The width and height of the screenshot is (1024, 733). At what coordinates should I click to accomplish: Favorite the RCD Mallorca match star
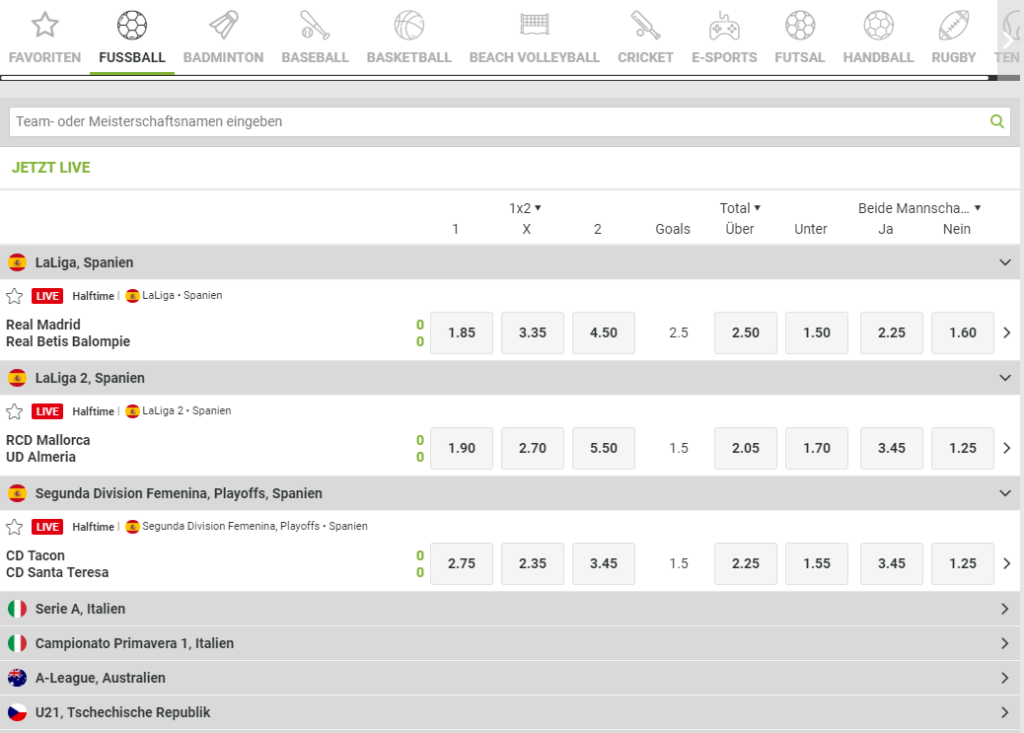click(14, 412)
